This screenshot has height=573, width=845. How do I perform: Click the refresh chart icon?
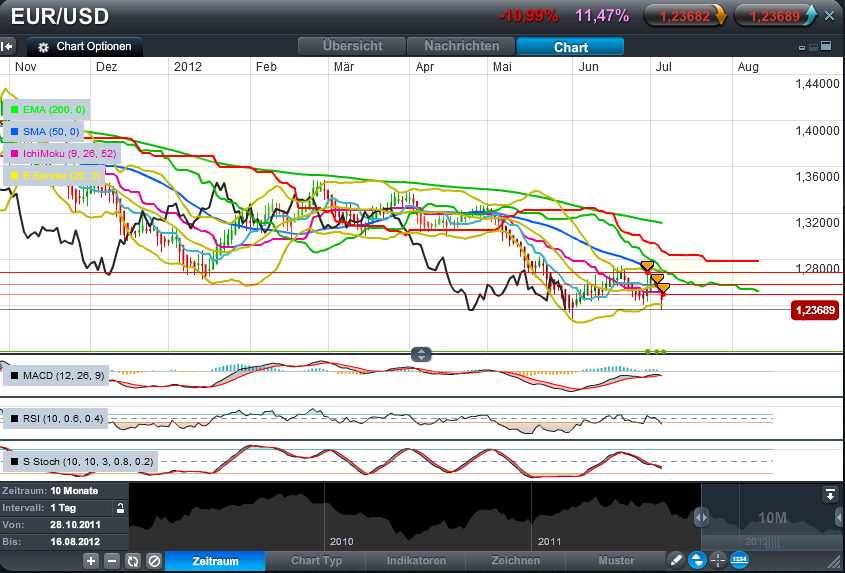[x=133, y=561]
